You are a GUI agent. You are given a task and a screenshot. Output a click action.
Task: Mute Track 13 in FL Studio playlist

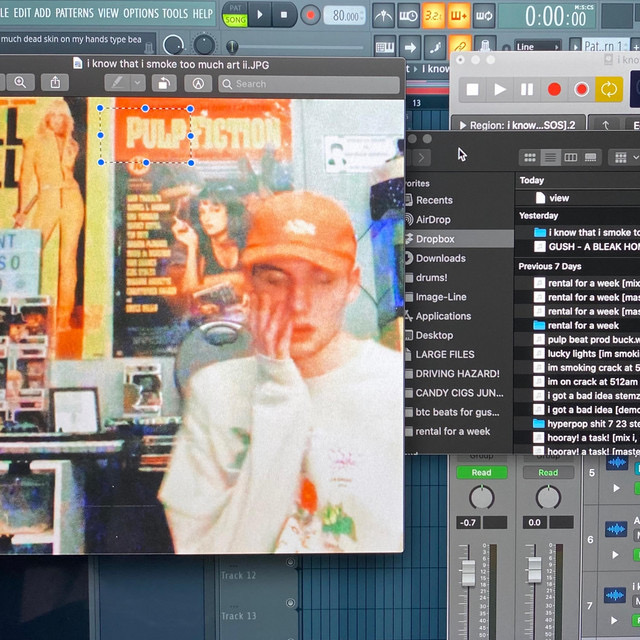point(291,603)
